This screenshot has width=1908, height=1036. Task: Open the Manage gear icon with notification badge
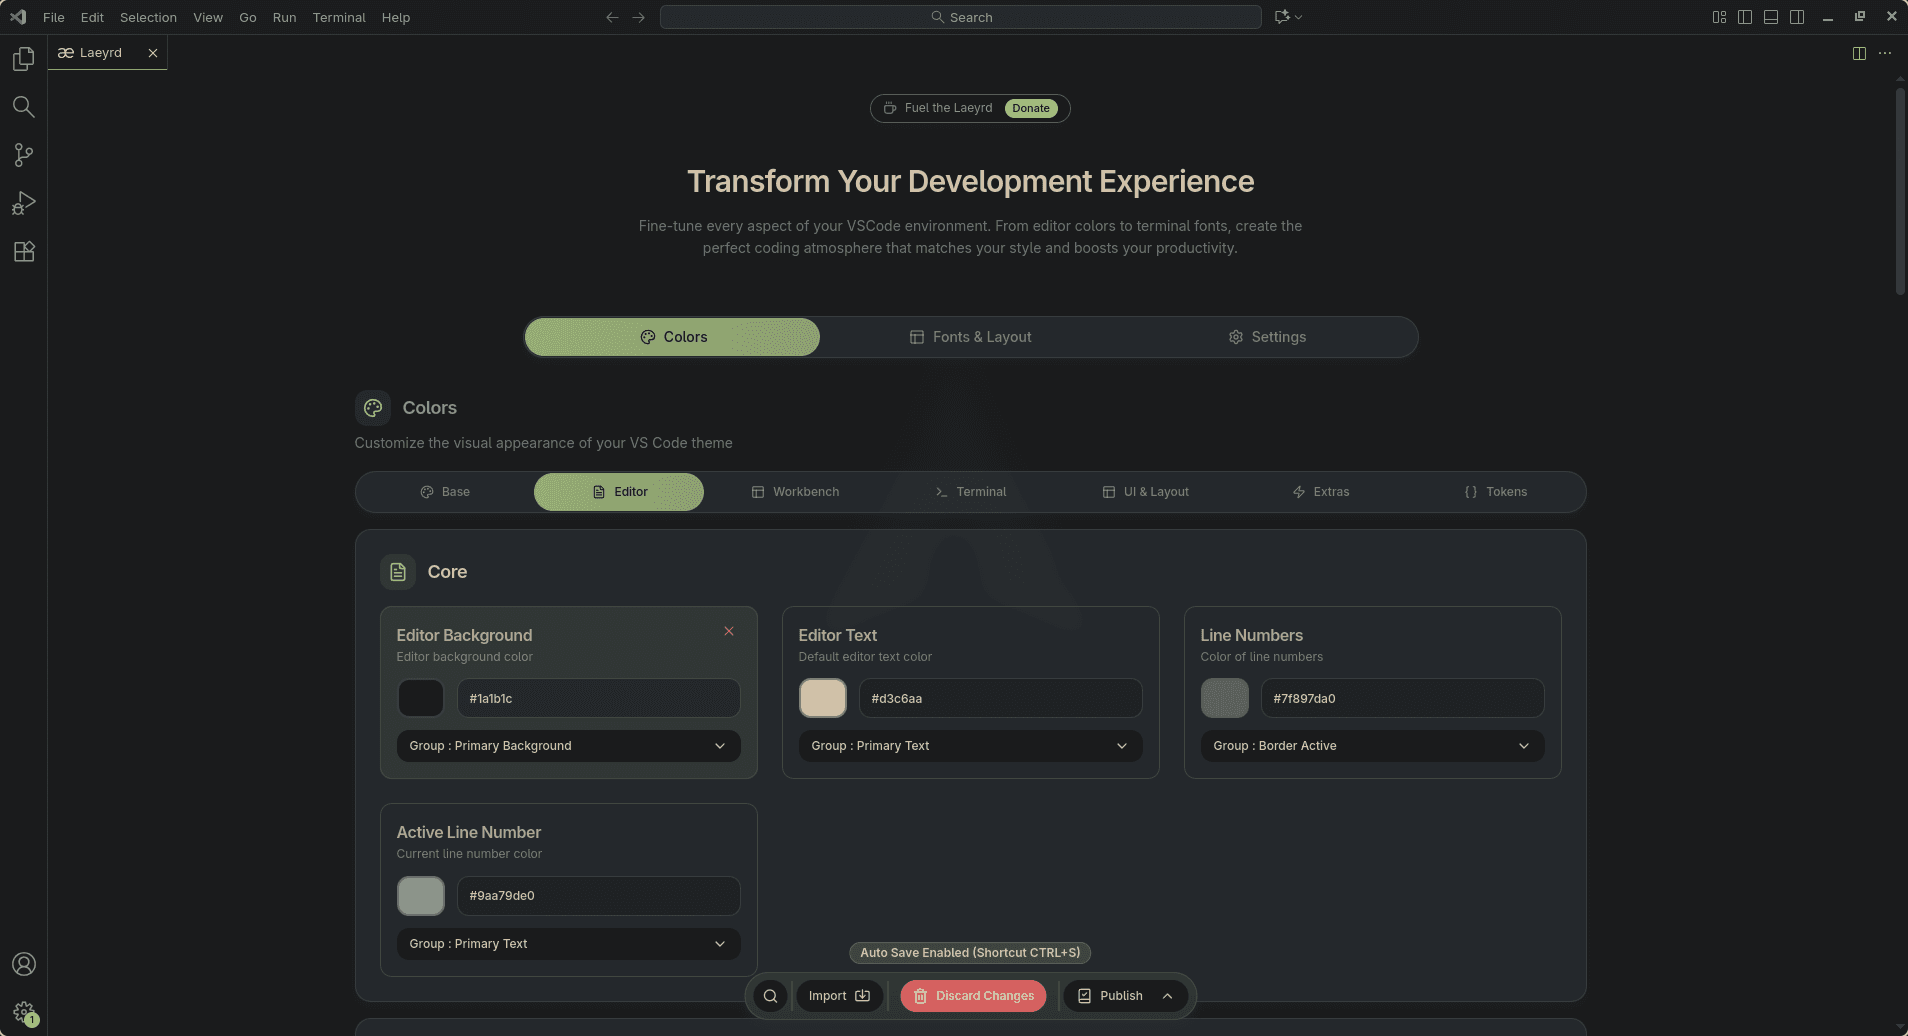tap(23, 1011)
